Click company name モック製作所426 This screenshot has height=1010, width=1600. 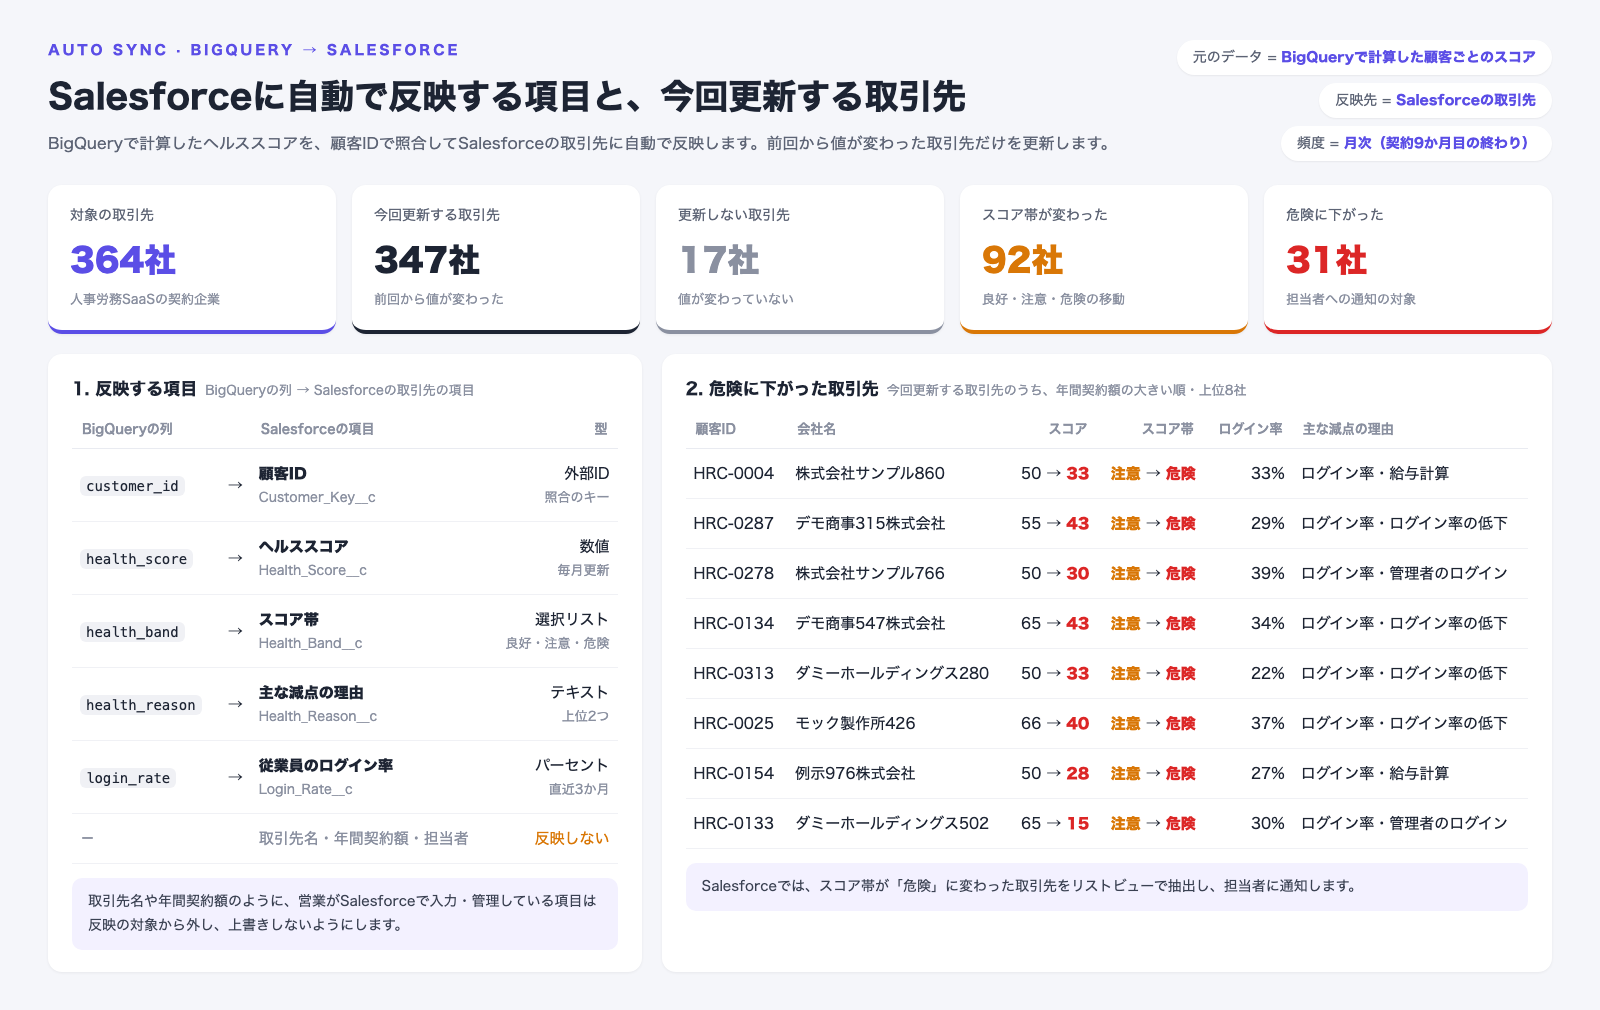tap(855, 723)
